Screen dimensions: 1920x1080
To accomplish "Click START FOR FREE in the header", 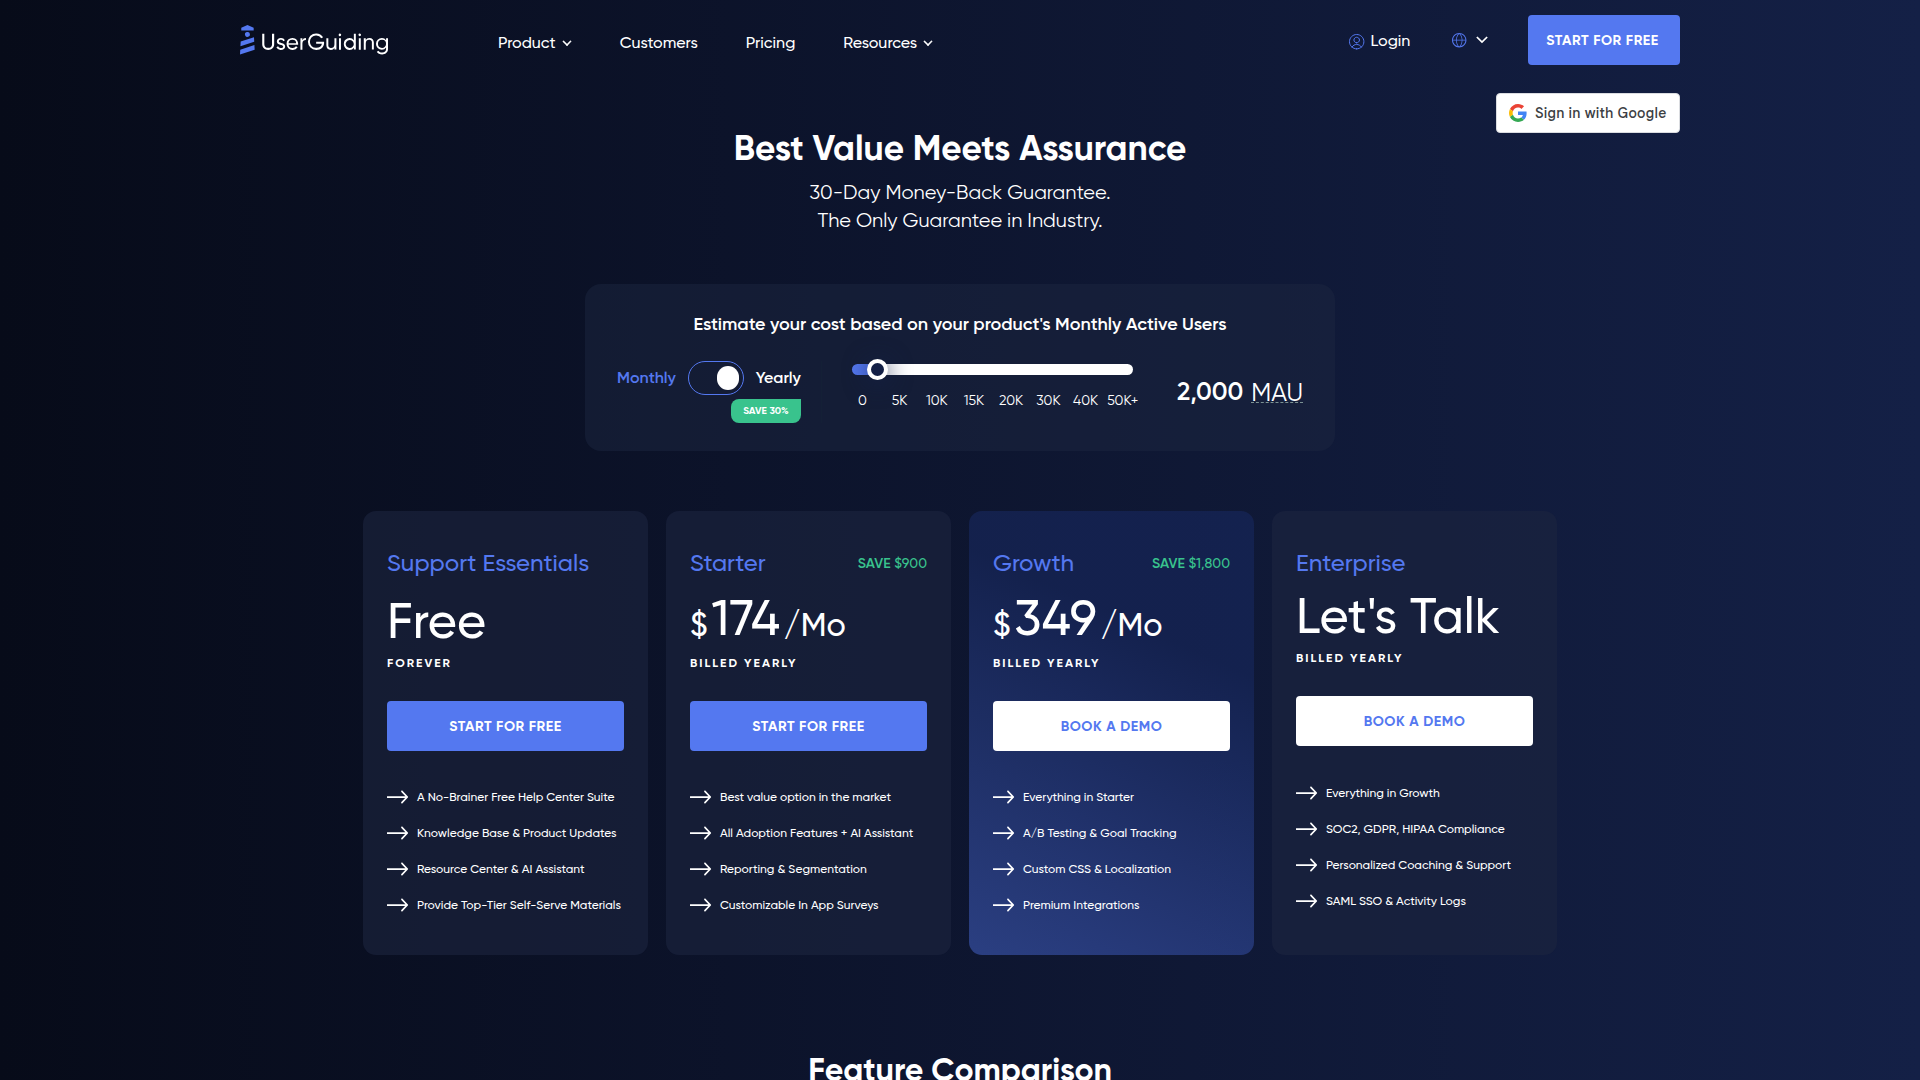I will point(1603,40).
